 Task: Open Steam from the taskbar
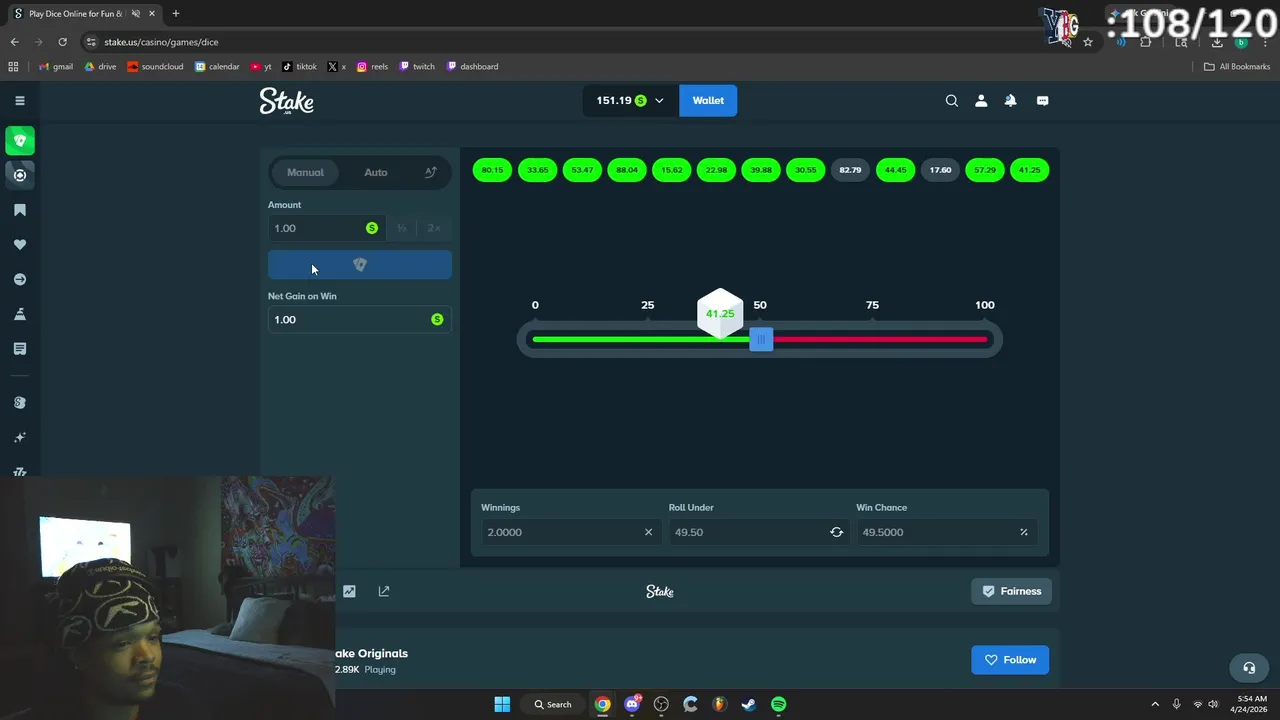[x=748, y=704]
